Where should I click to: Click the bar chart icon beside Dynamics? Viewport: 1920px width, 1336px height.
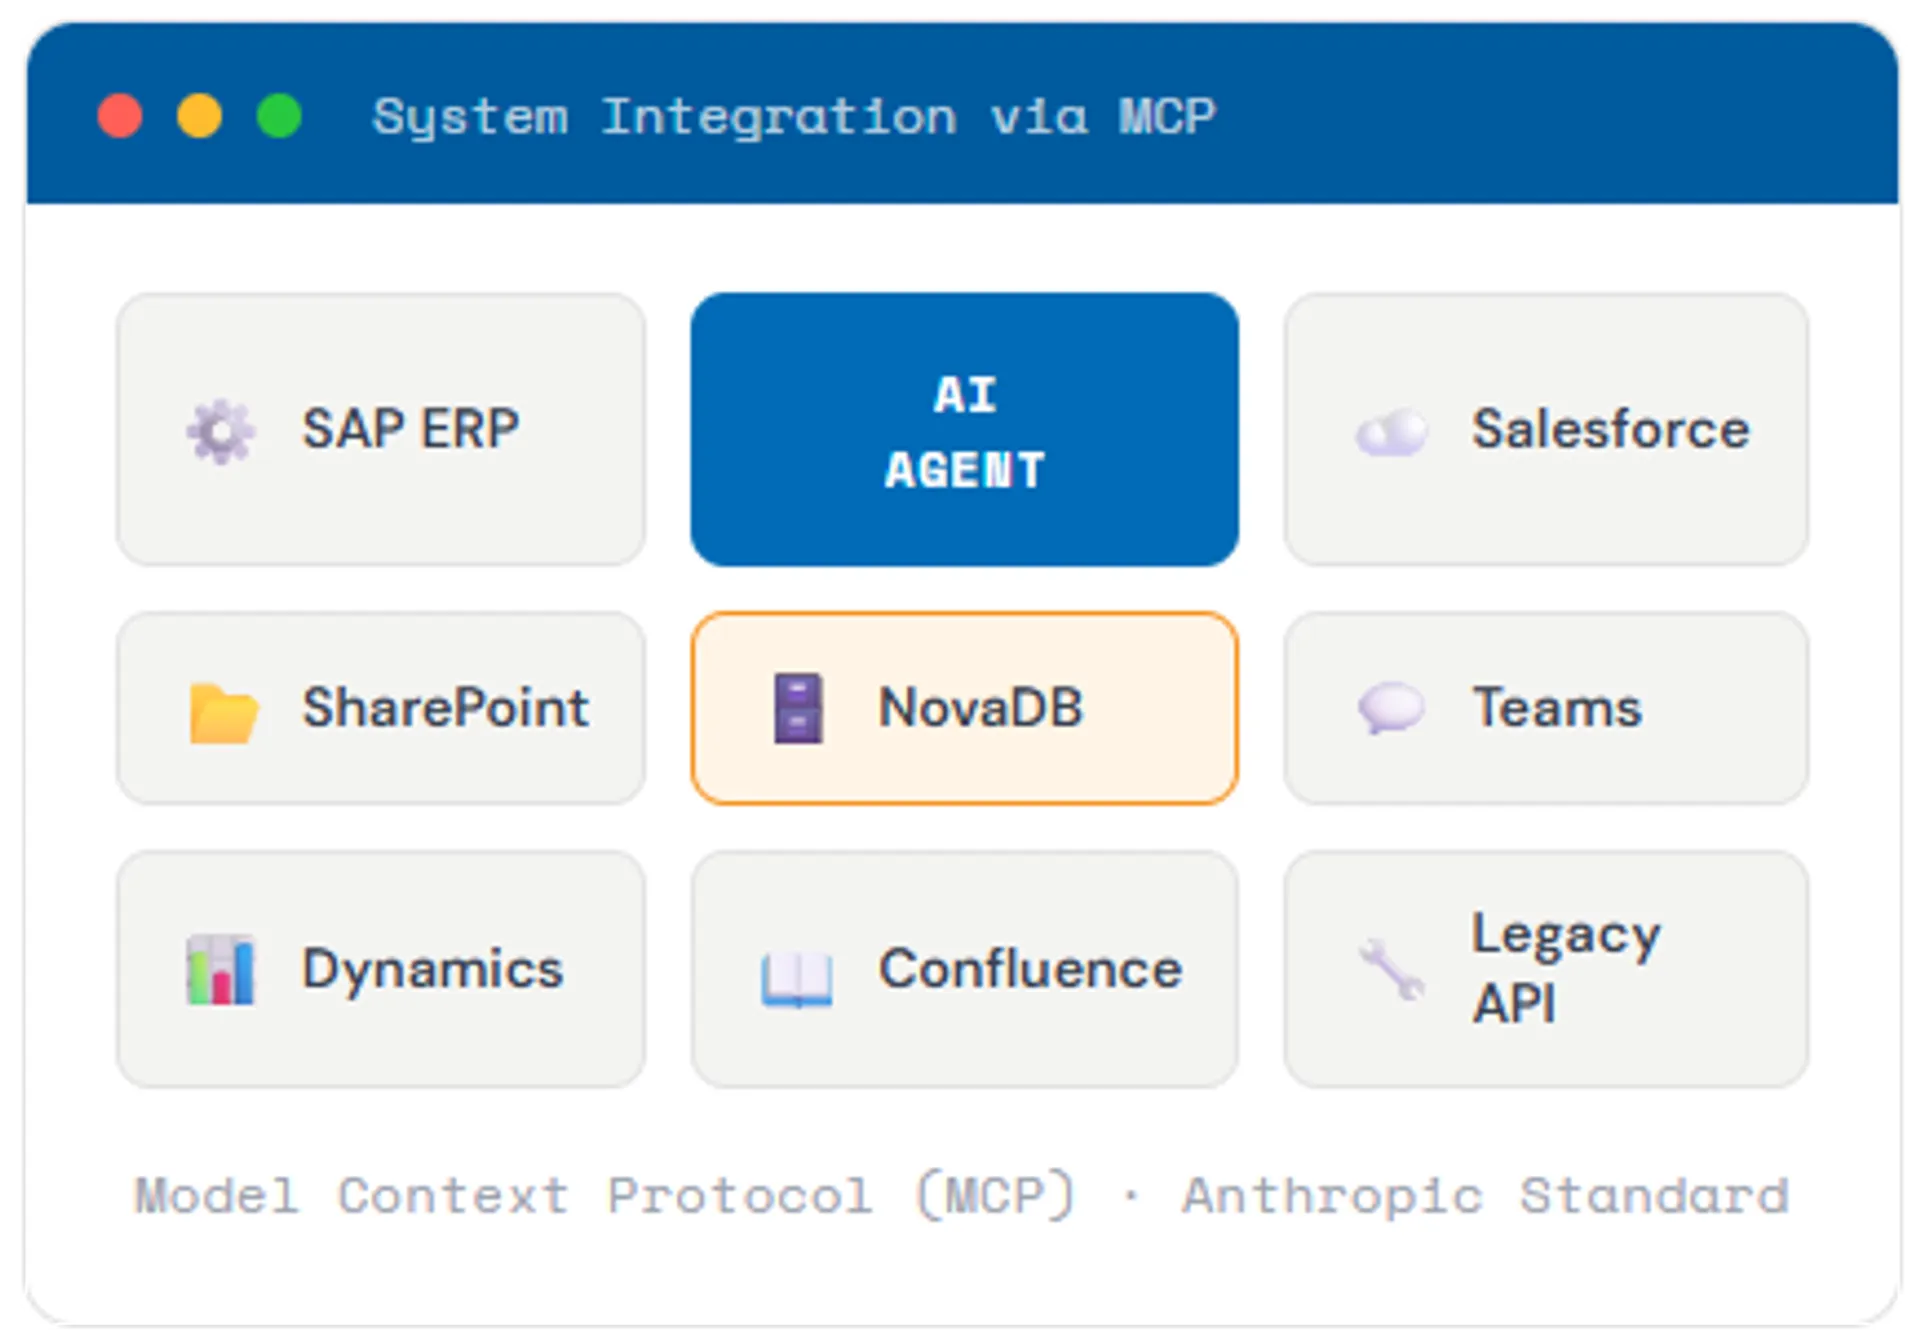tap(221, 970)
